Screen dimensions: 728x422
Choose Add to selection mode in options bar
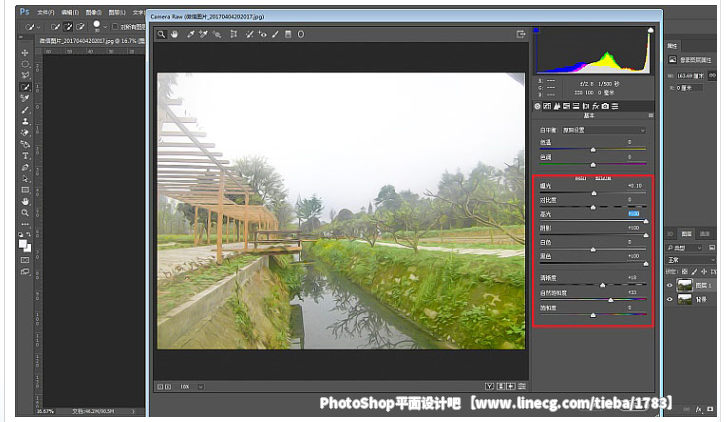coord(68,27)
